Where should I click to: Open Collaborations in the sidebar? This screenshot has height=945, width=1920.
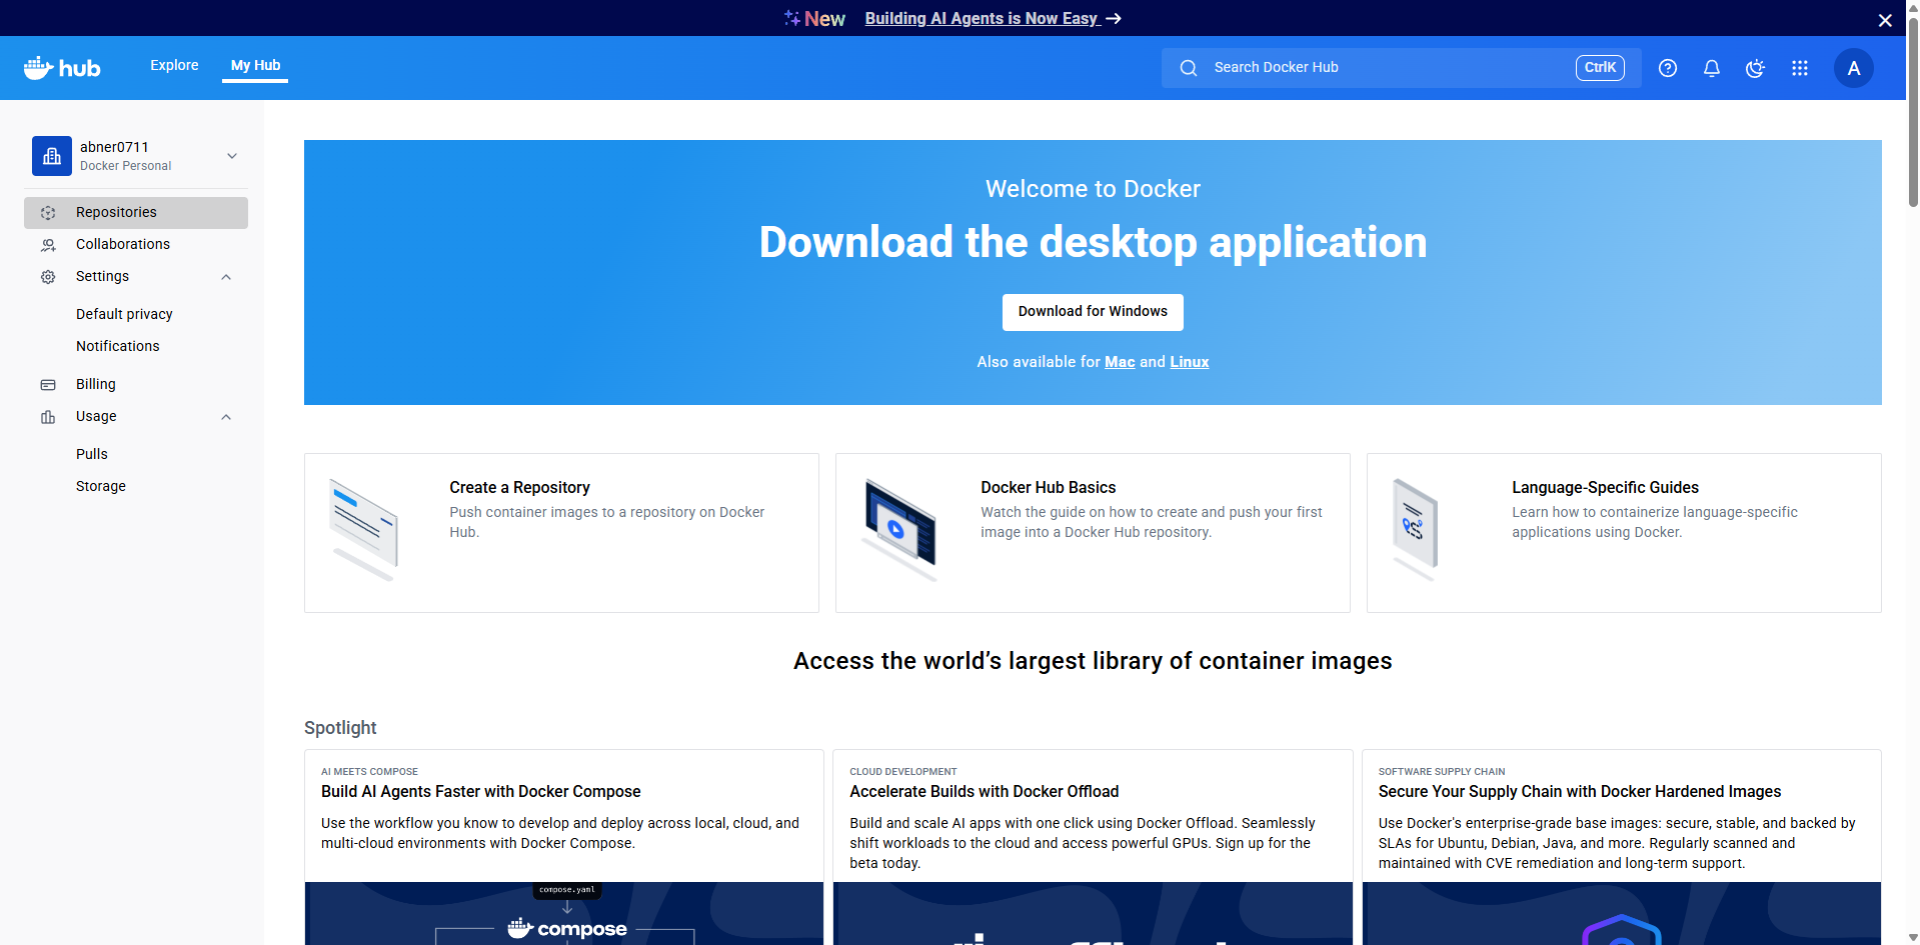pos(136,245)
